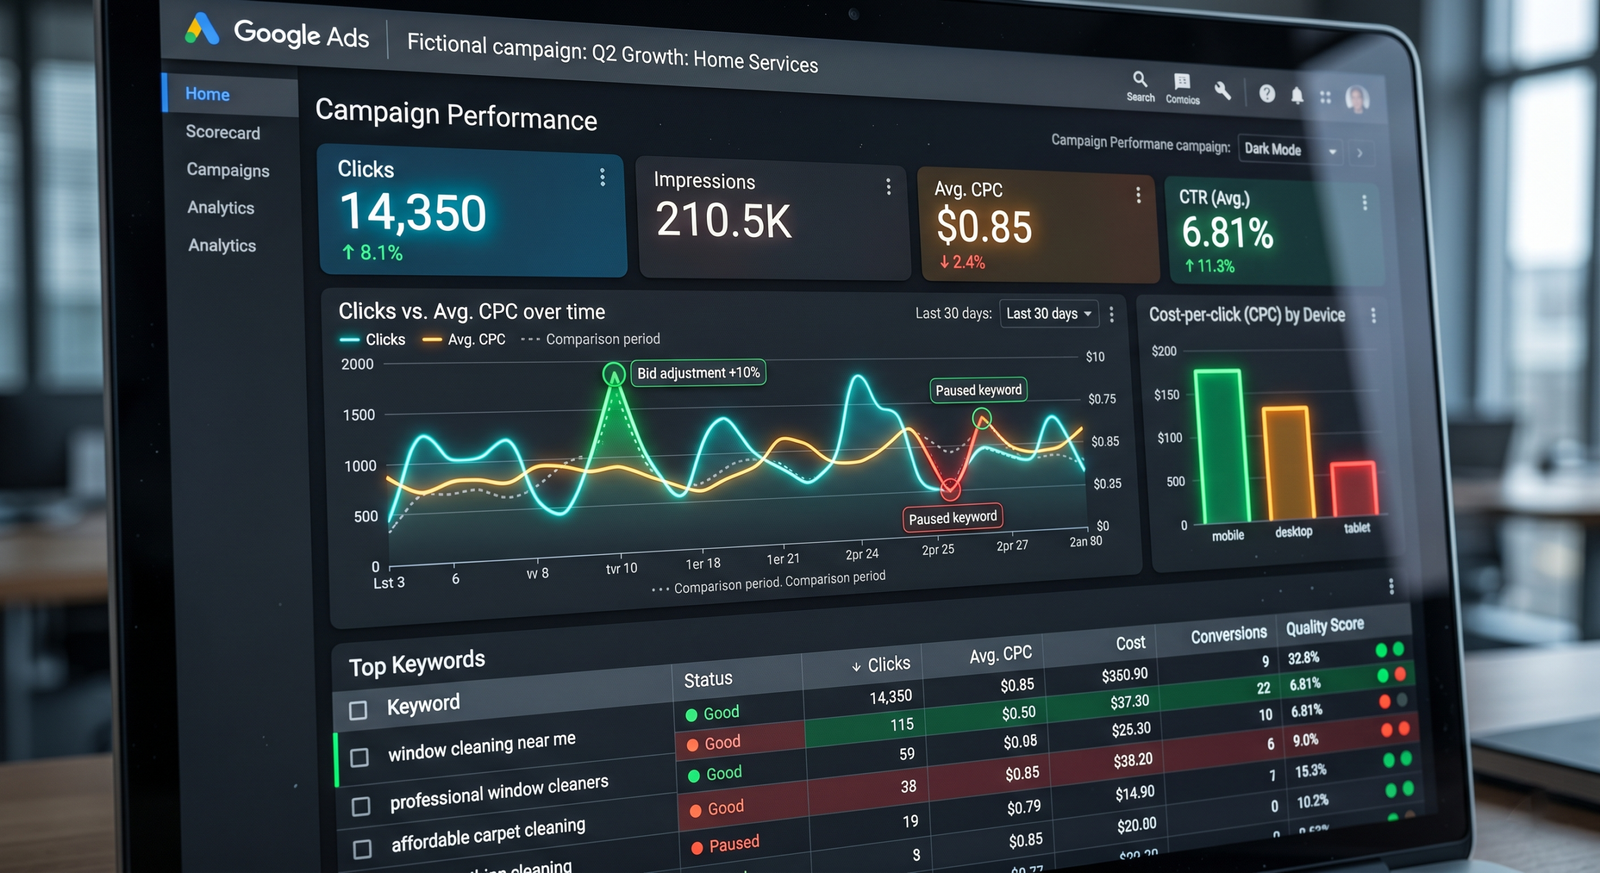The image size is (1600, 873).
Task: Open the wrench tools icon
Action: (1222, 91)
